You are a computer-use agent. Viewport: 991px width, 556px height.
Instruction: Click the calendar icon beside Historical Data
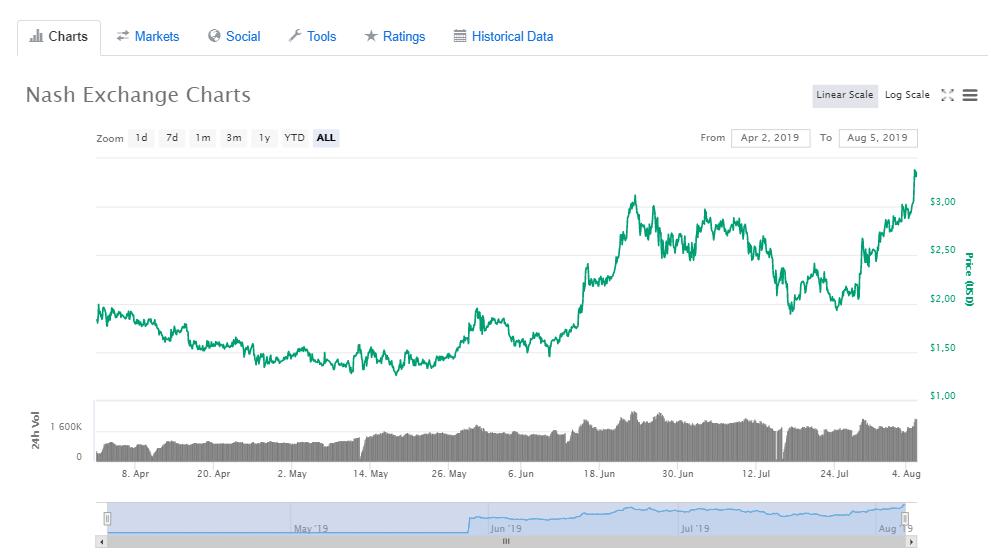point(460,36)
